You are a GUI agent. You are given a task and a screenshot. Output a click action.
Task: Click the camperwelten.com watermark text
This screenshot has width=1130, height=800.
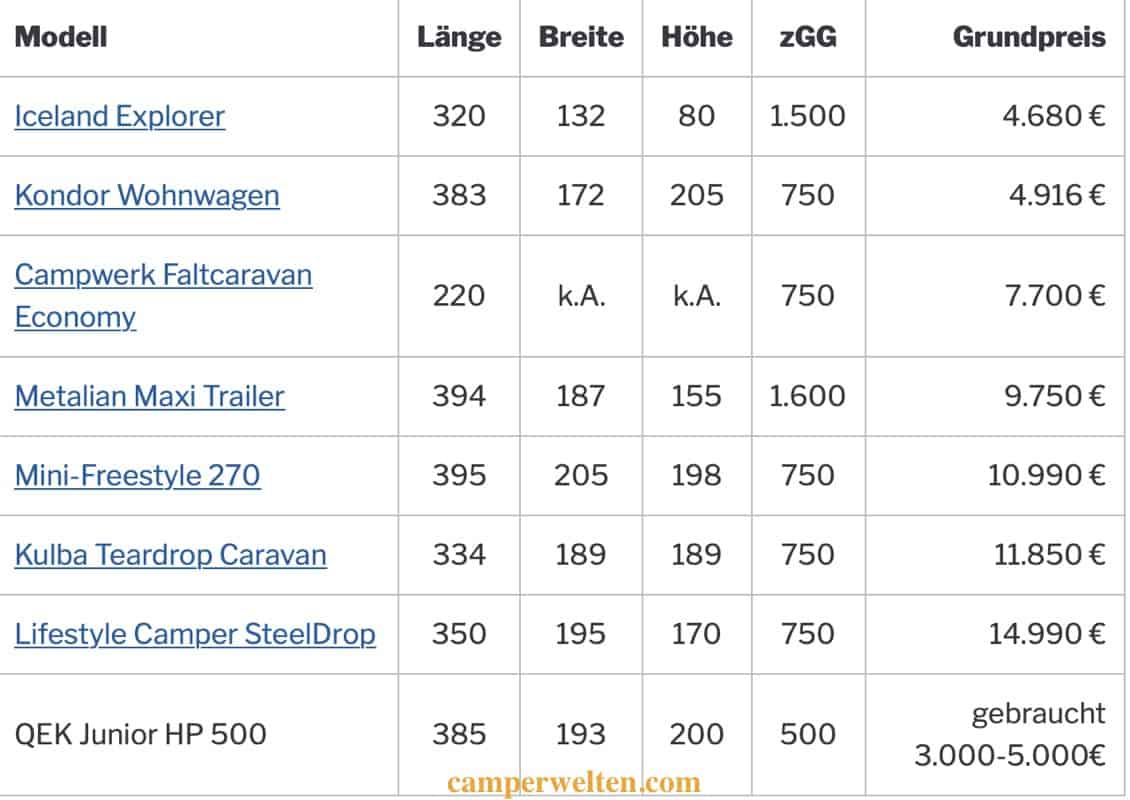[x=574, y=783]
